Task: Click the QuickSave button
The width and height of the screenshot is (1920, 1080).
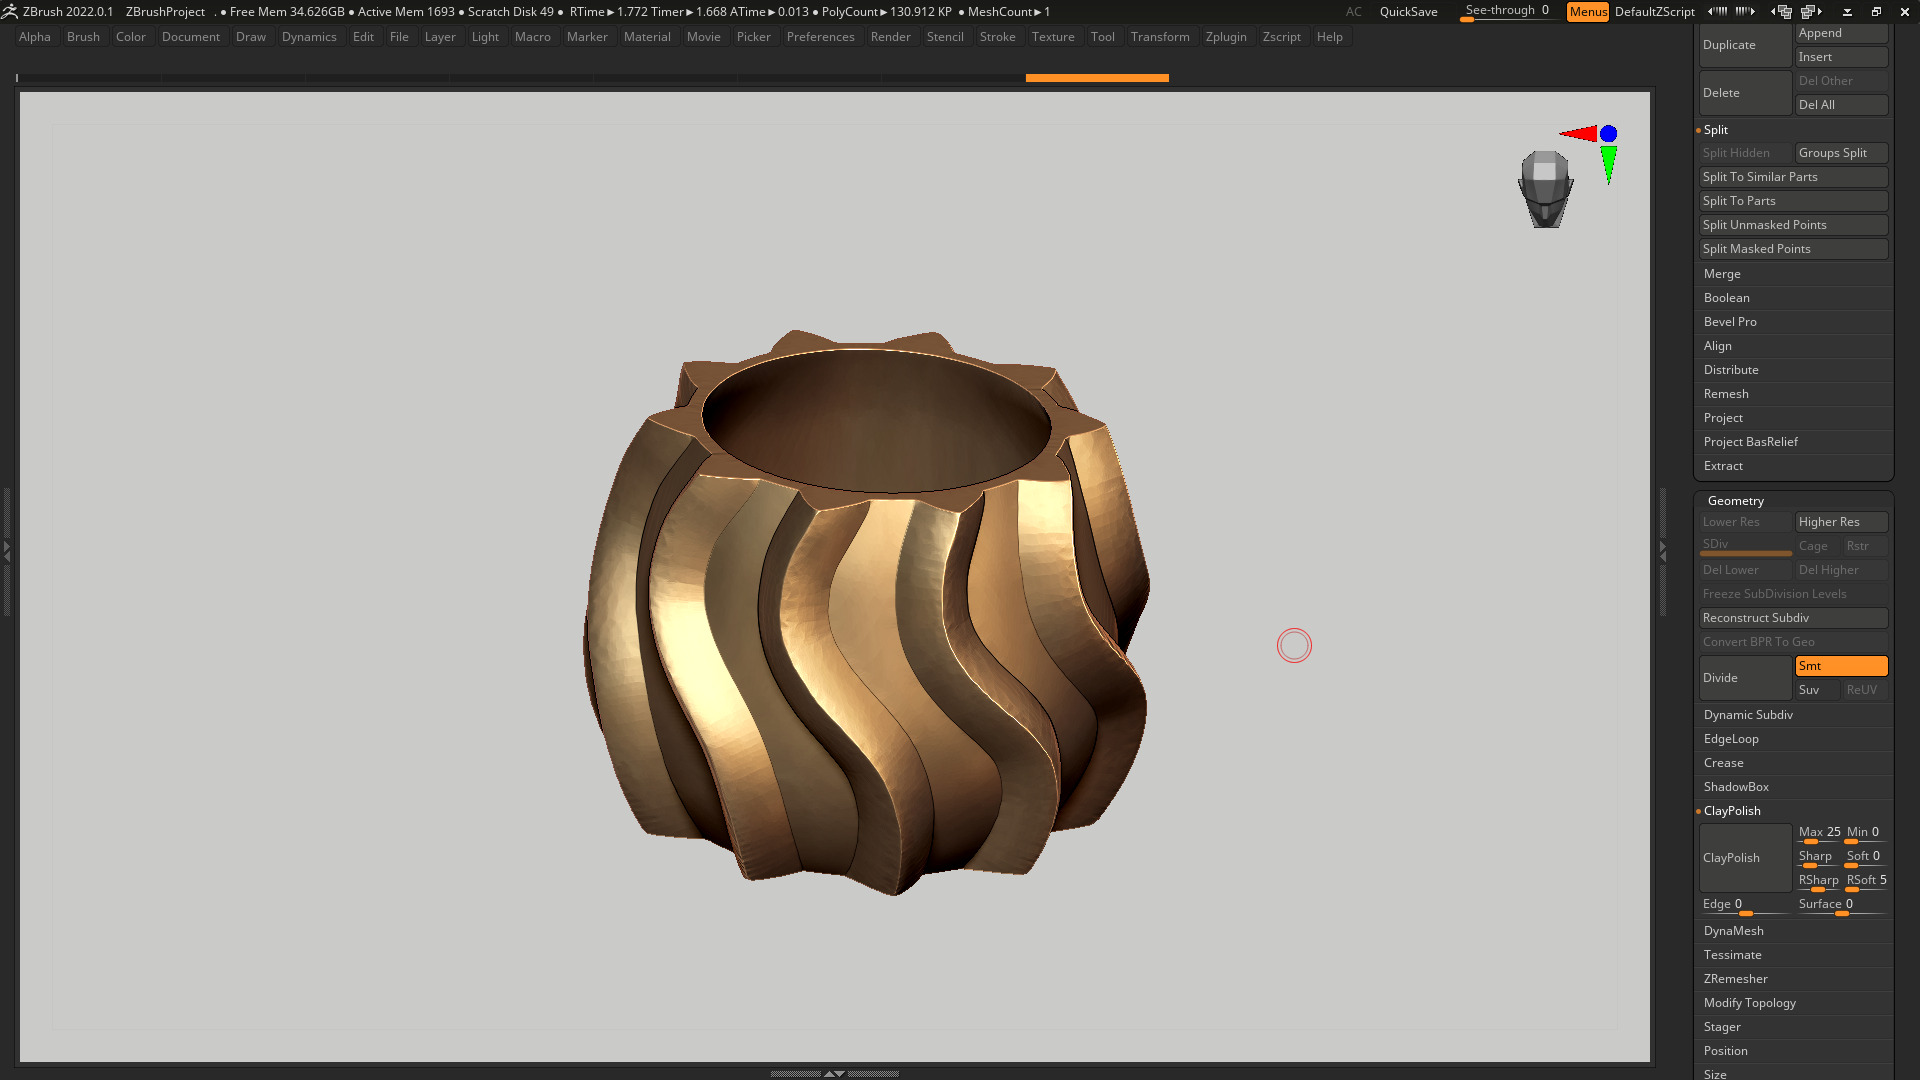Action: pos(1408,12)
